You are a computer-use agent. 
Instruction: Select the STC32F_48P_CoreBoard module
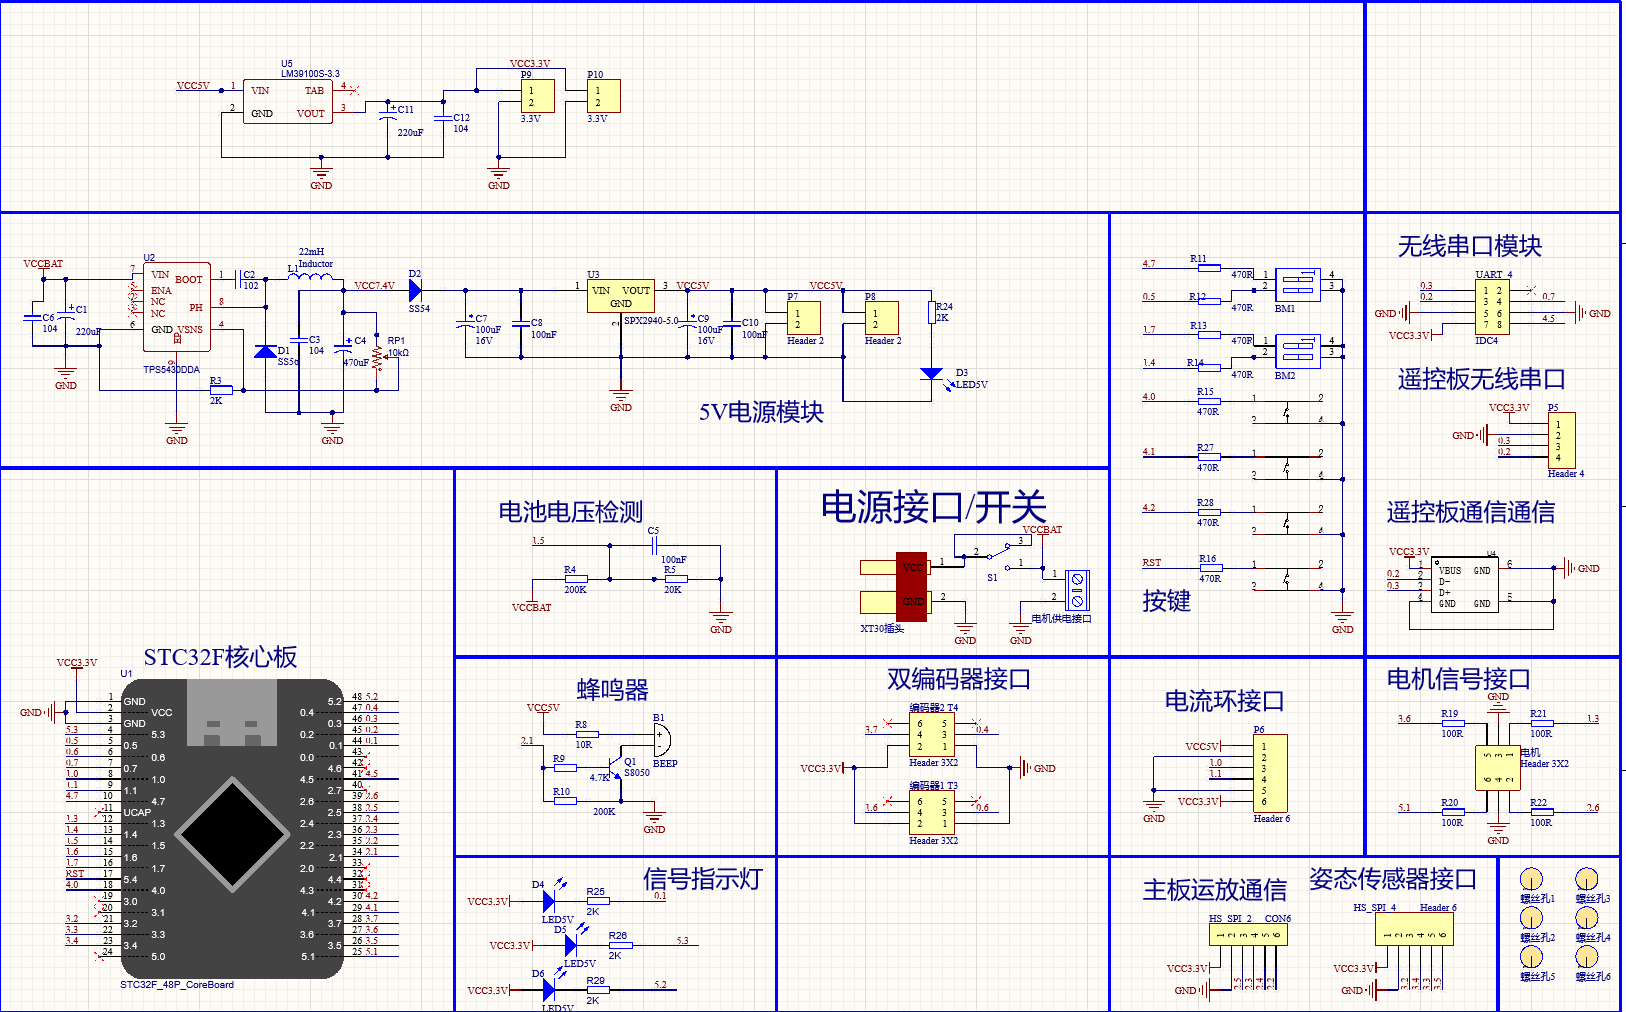click(232, 829)
